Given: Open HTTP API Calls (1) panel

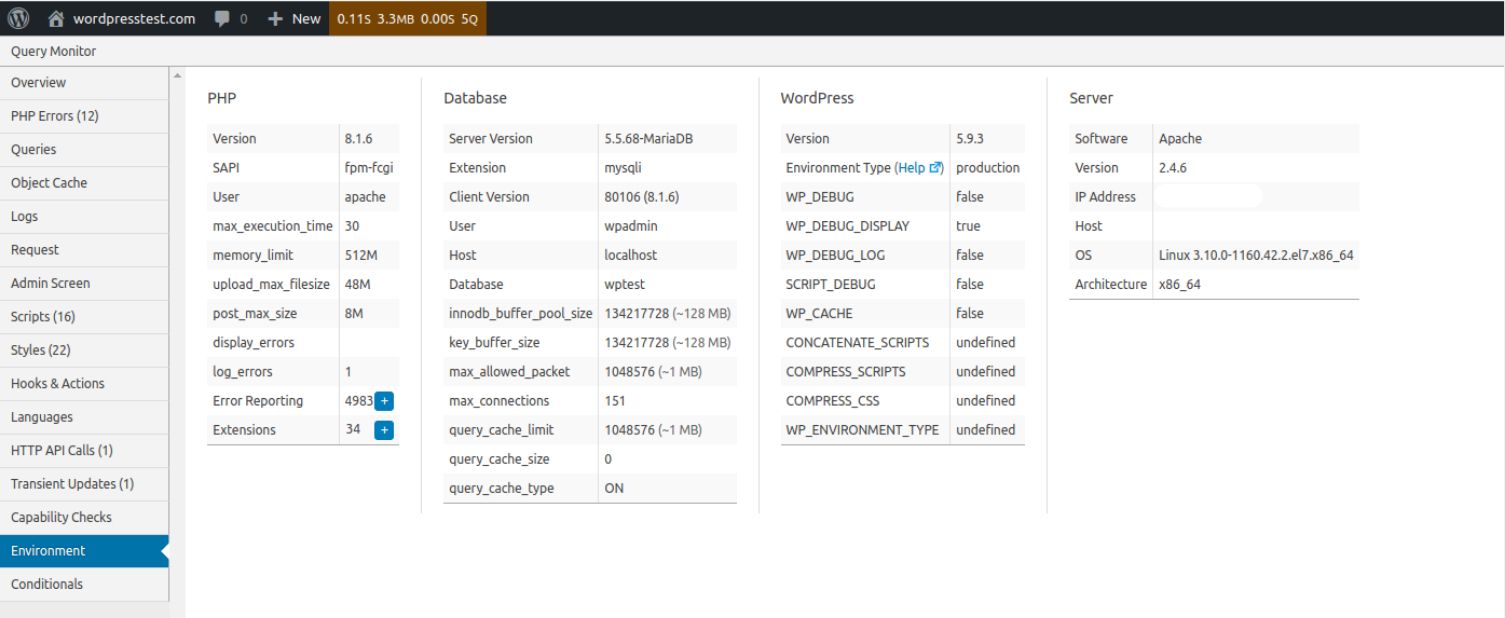Looking at the screenshot, I should (x=84, y=451).
